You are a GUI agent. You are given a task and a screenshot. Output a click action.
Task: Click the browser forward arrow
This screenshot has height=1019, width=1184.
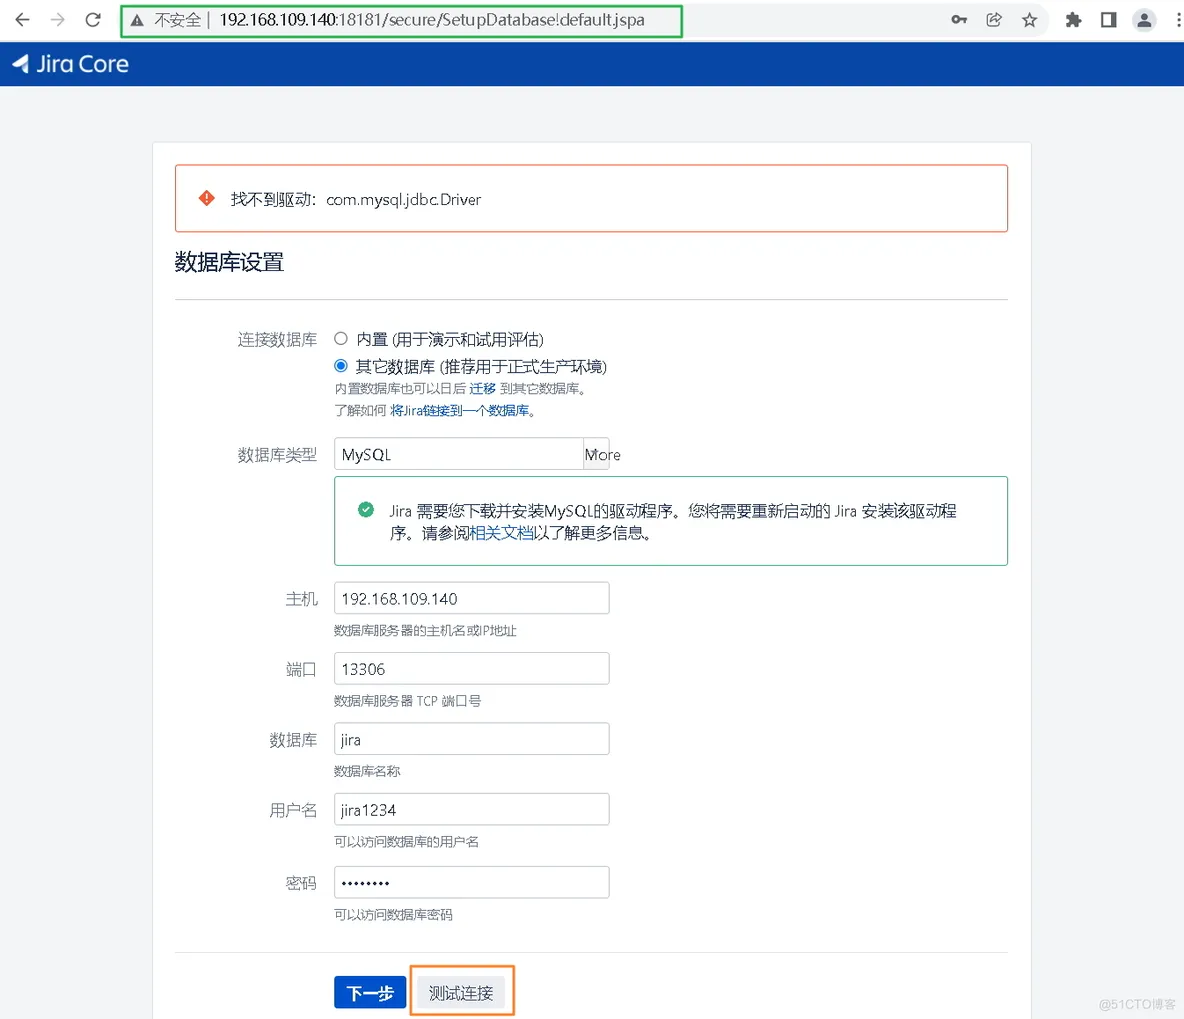[57, 20]
